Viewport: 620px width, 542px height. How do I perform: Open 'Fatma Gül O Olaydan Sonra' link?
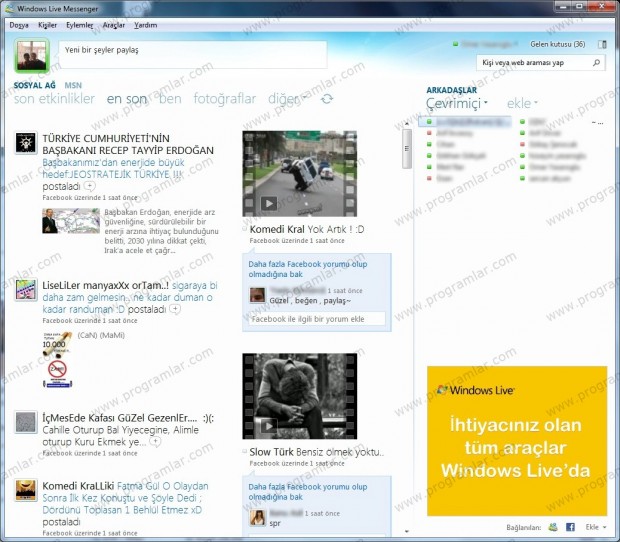point(126,498)
